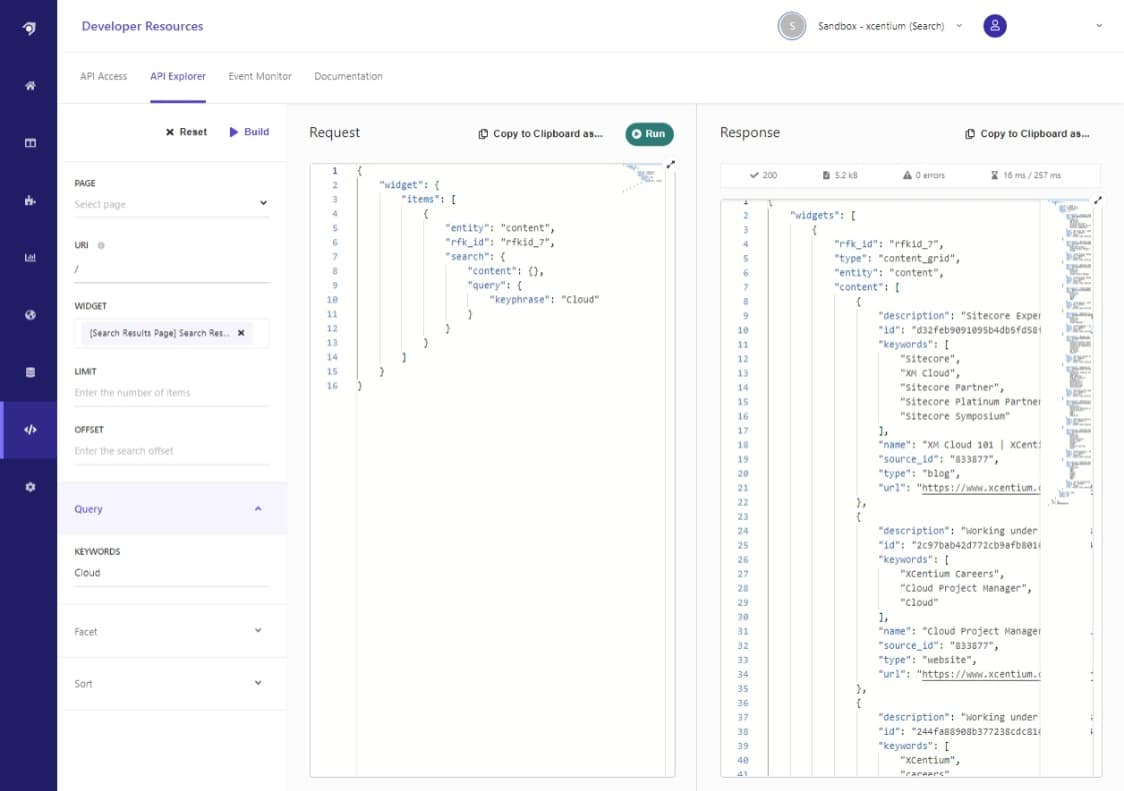
Task: Copy the Response to clipboard
Action: (1027, 133)
